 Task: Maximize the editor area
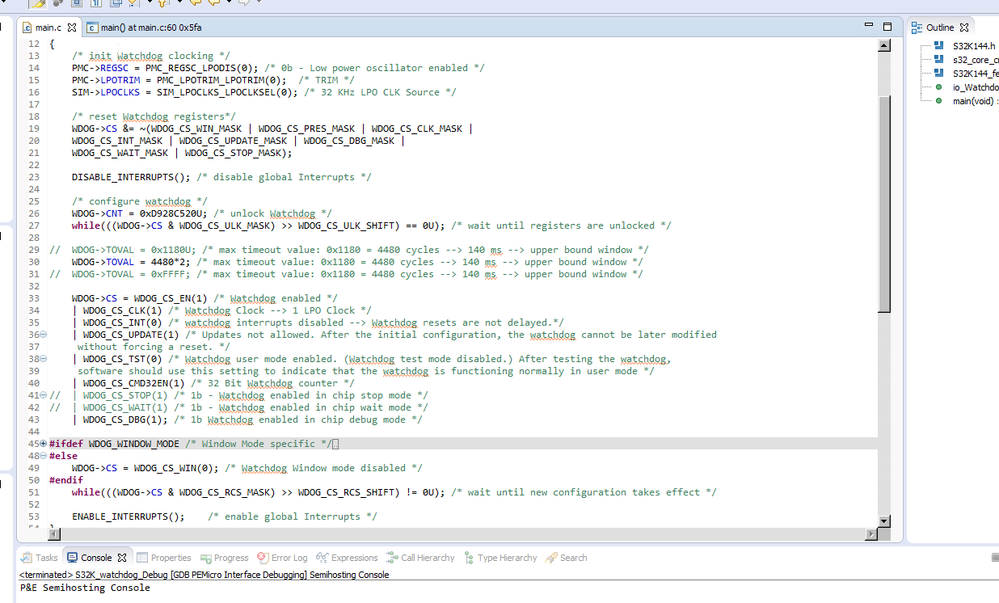coord(887,26)
